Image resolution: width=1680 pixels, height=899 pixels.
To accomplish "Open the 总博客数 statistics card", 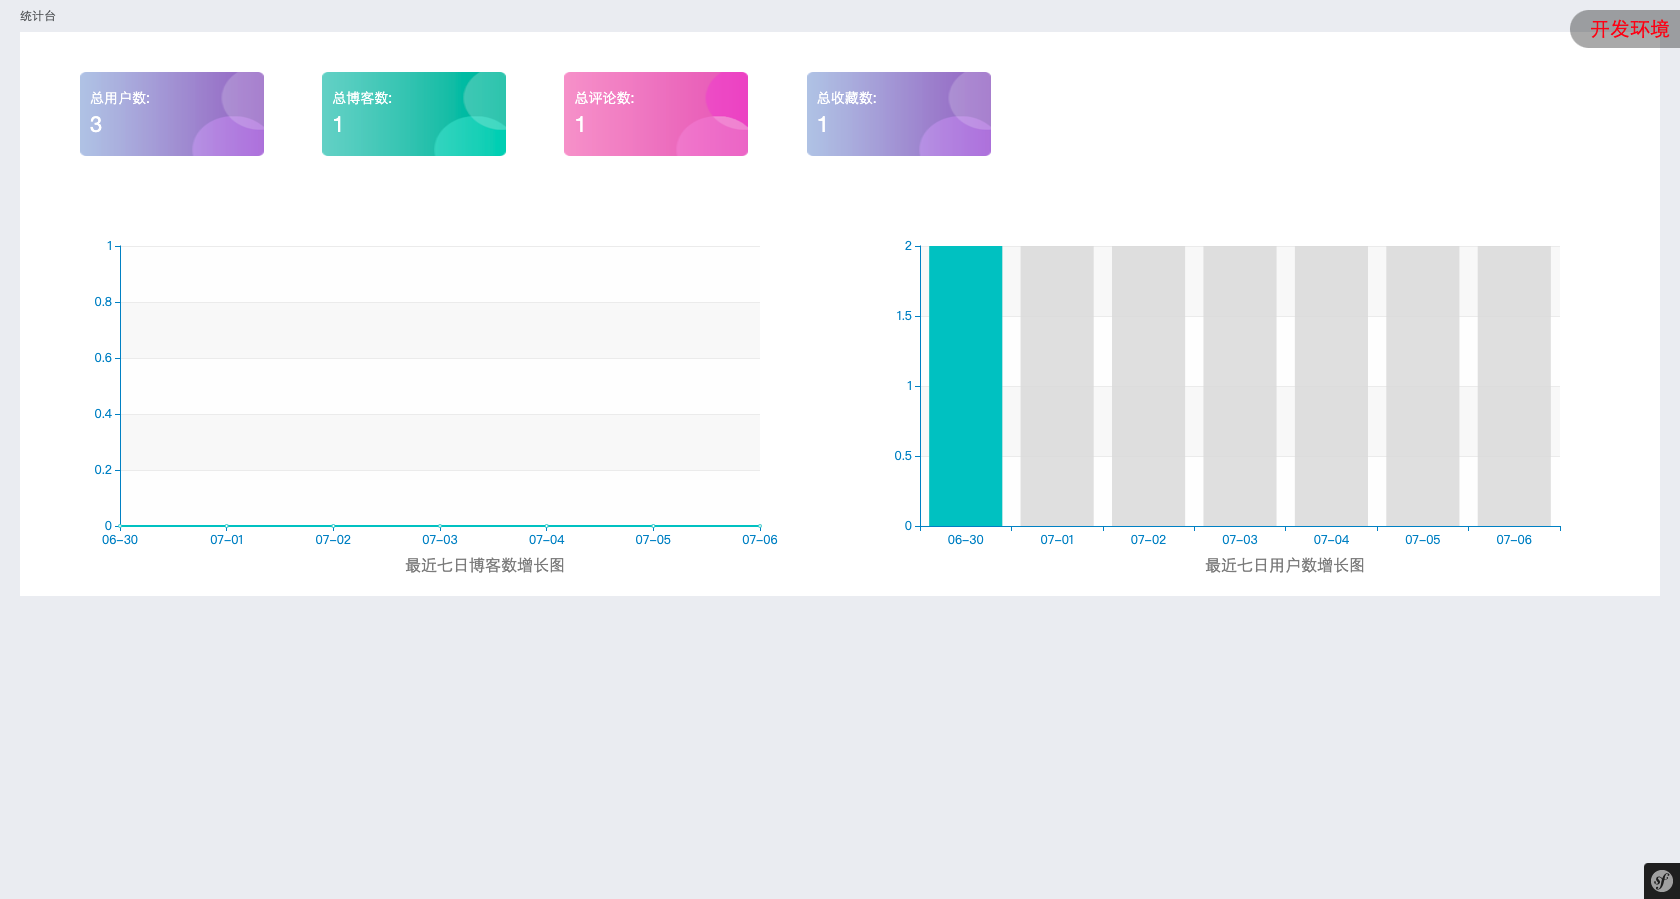I will coord(414,114).
